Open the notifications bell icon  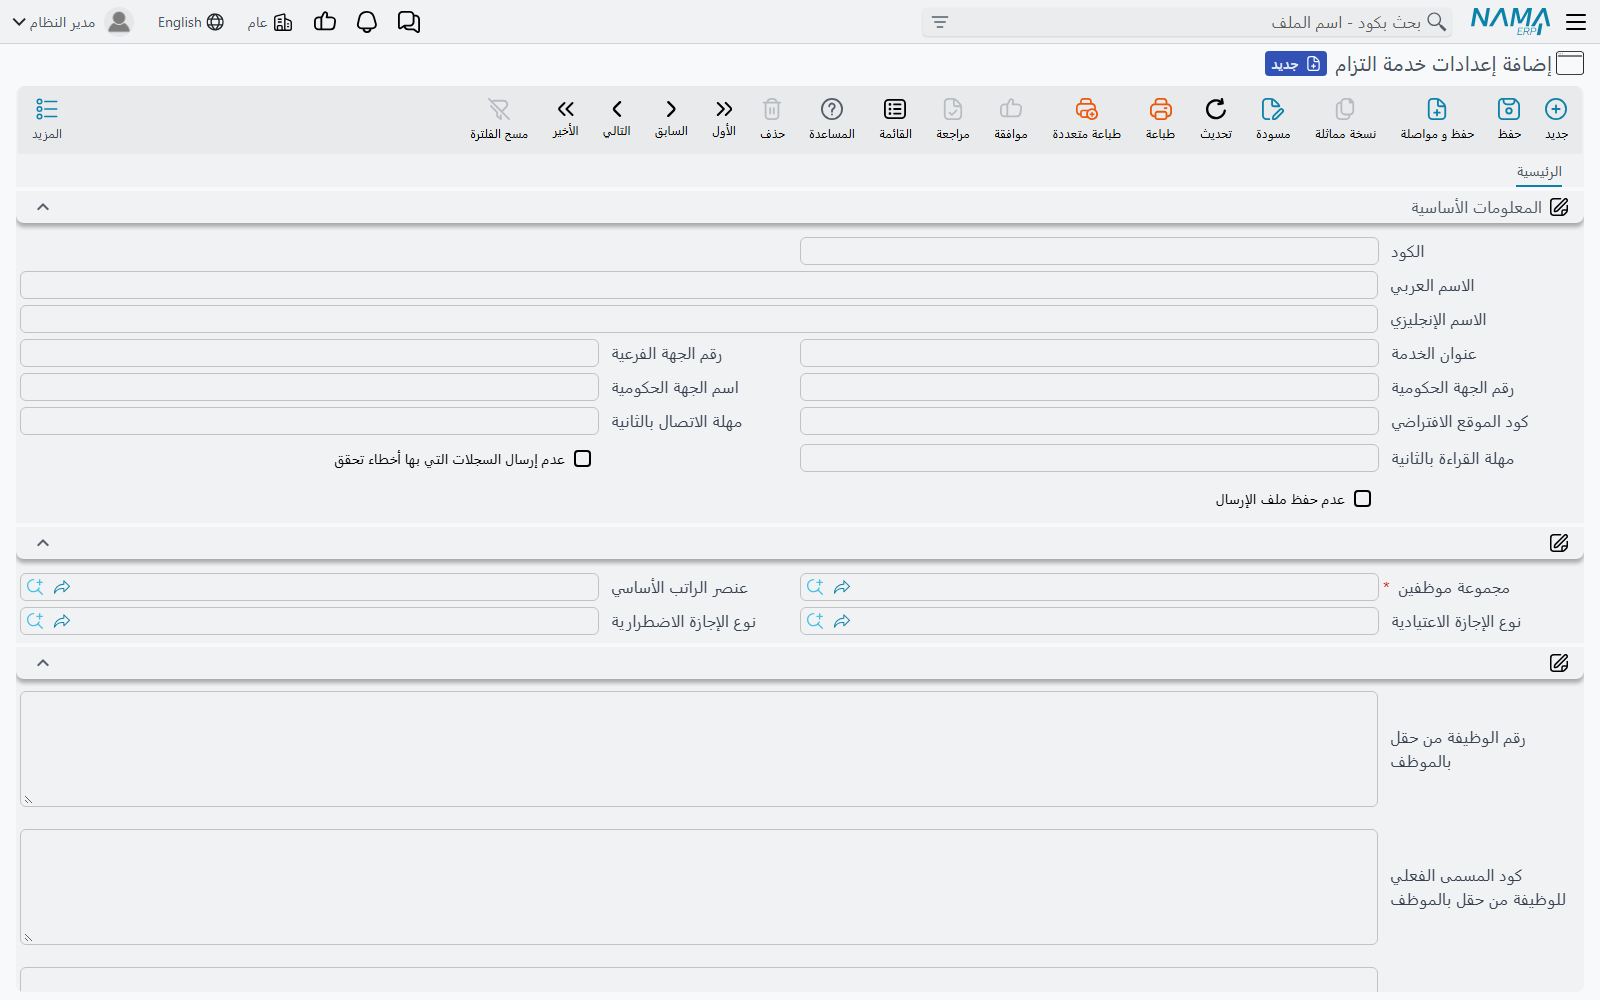tap(367, 22)
